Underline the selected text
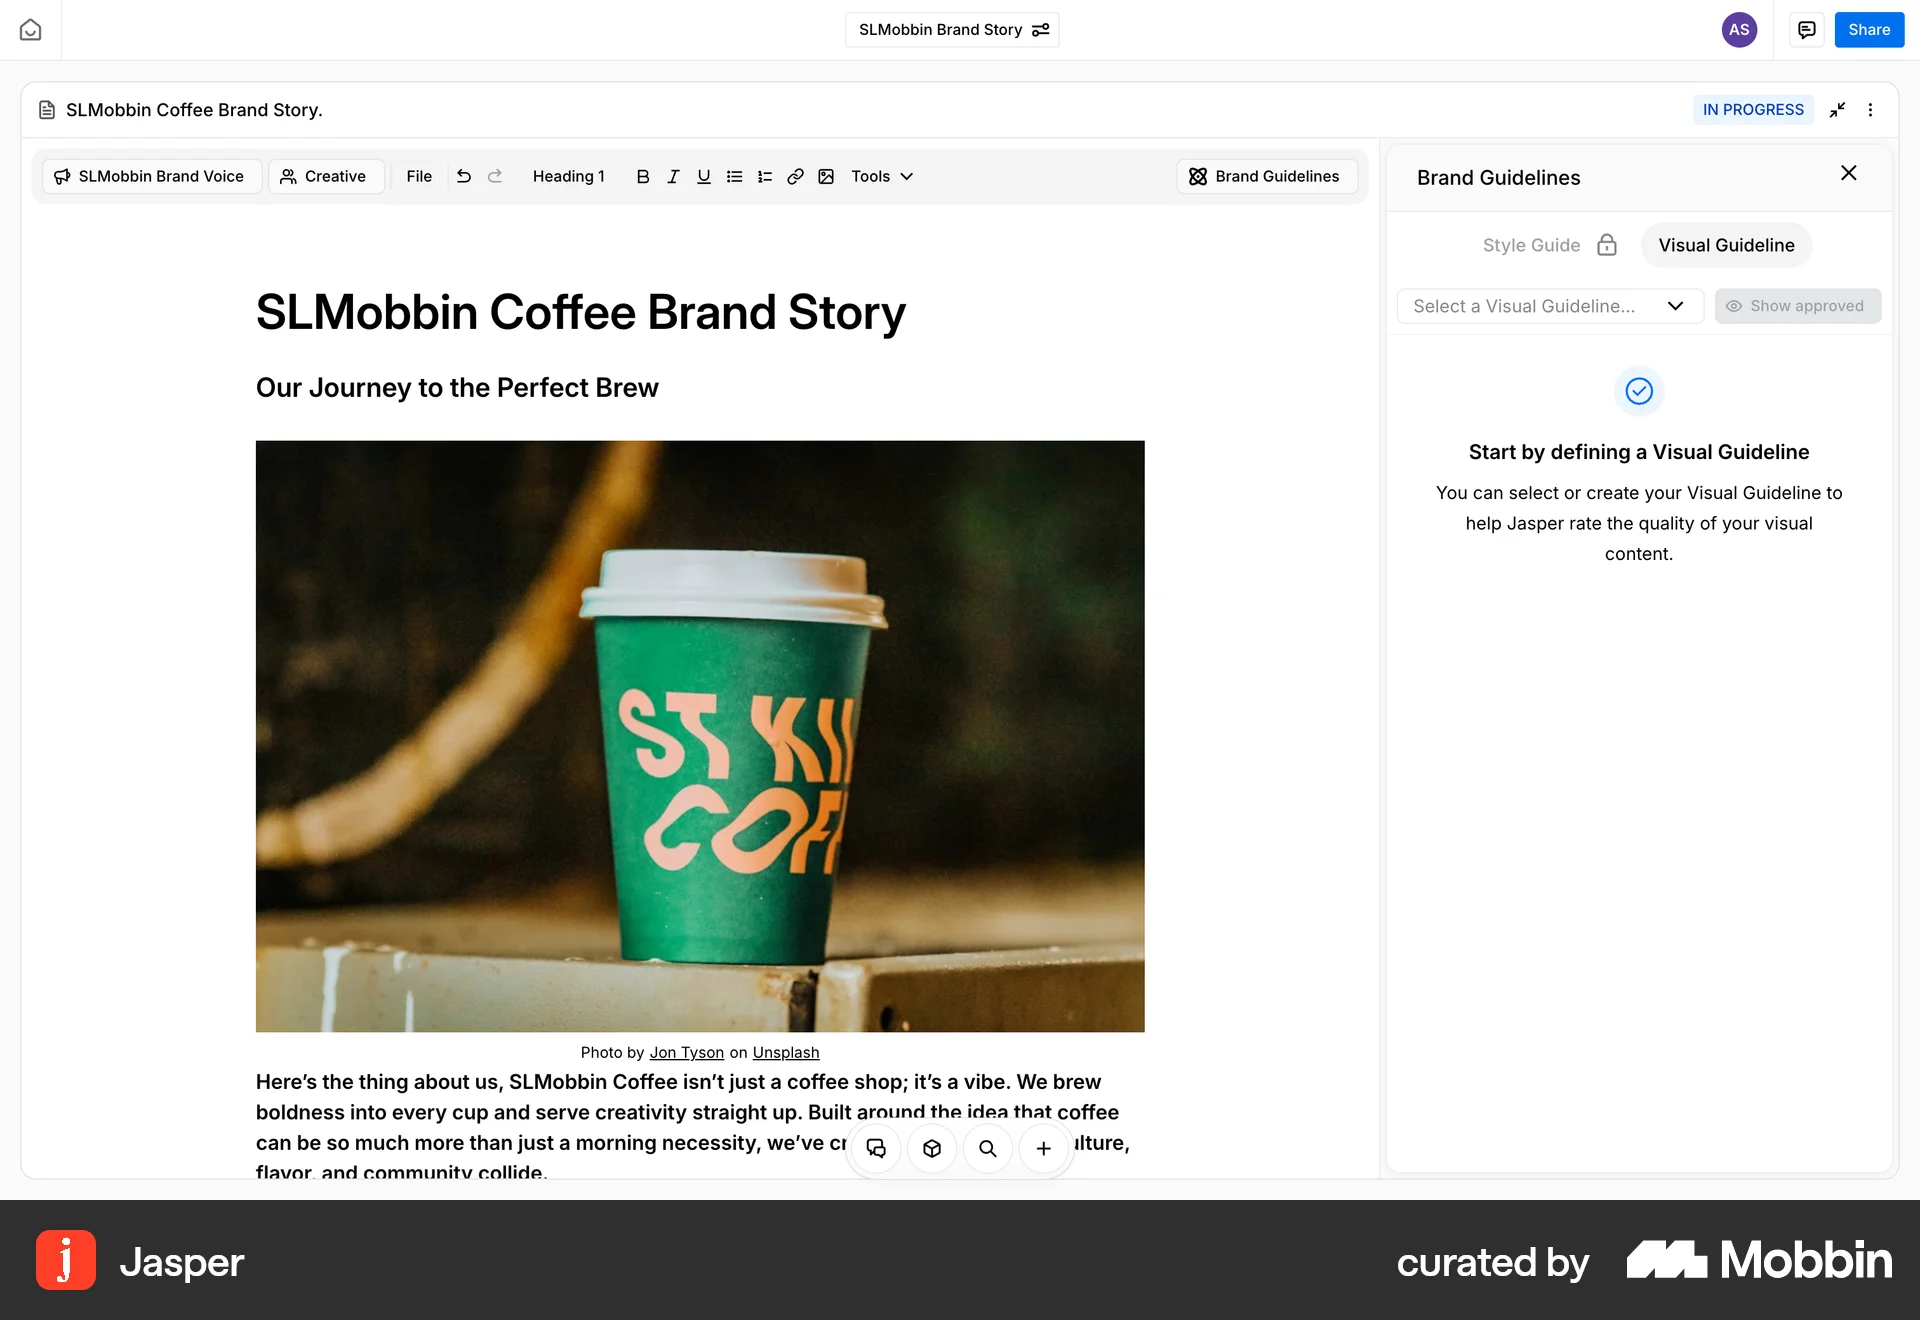 tap(704, 176)
